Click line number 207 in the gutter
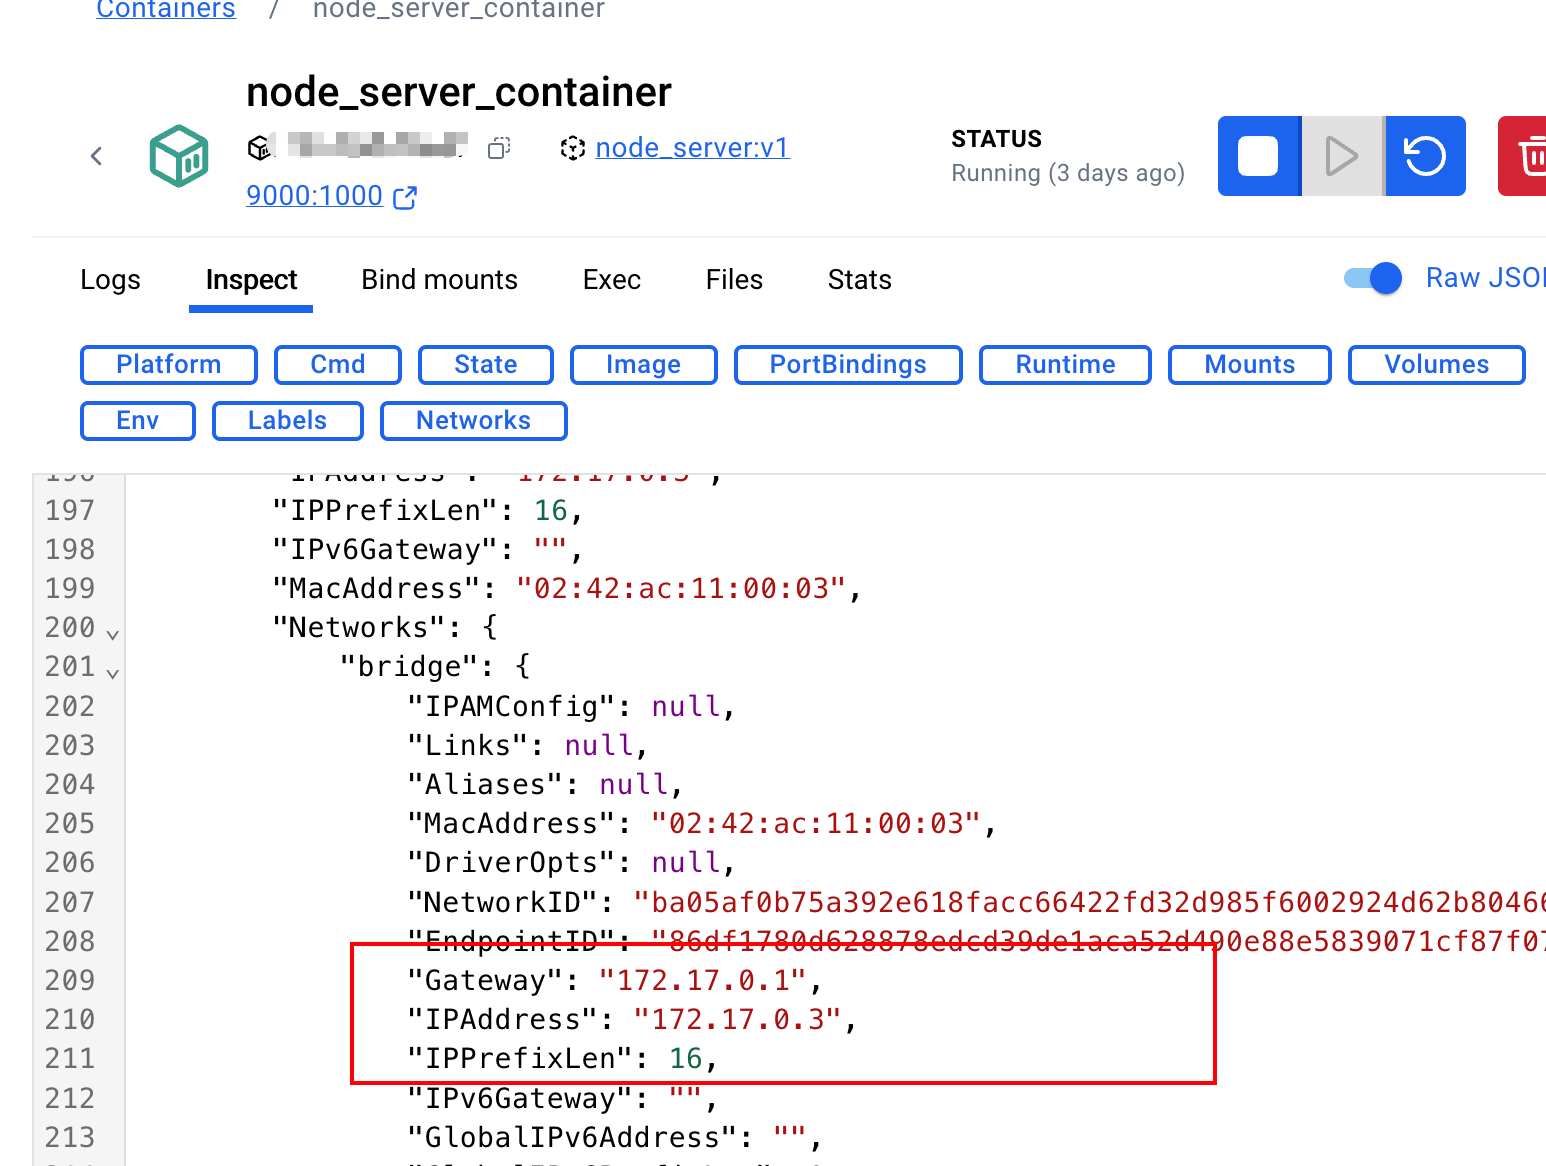Viewport: 1546px width, 1166px height. coord(70,903)
